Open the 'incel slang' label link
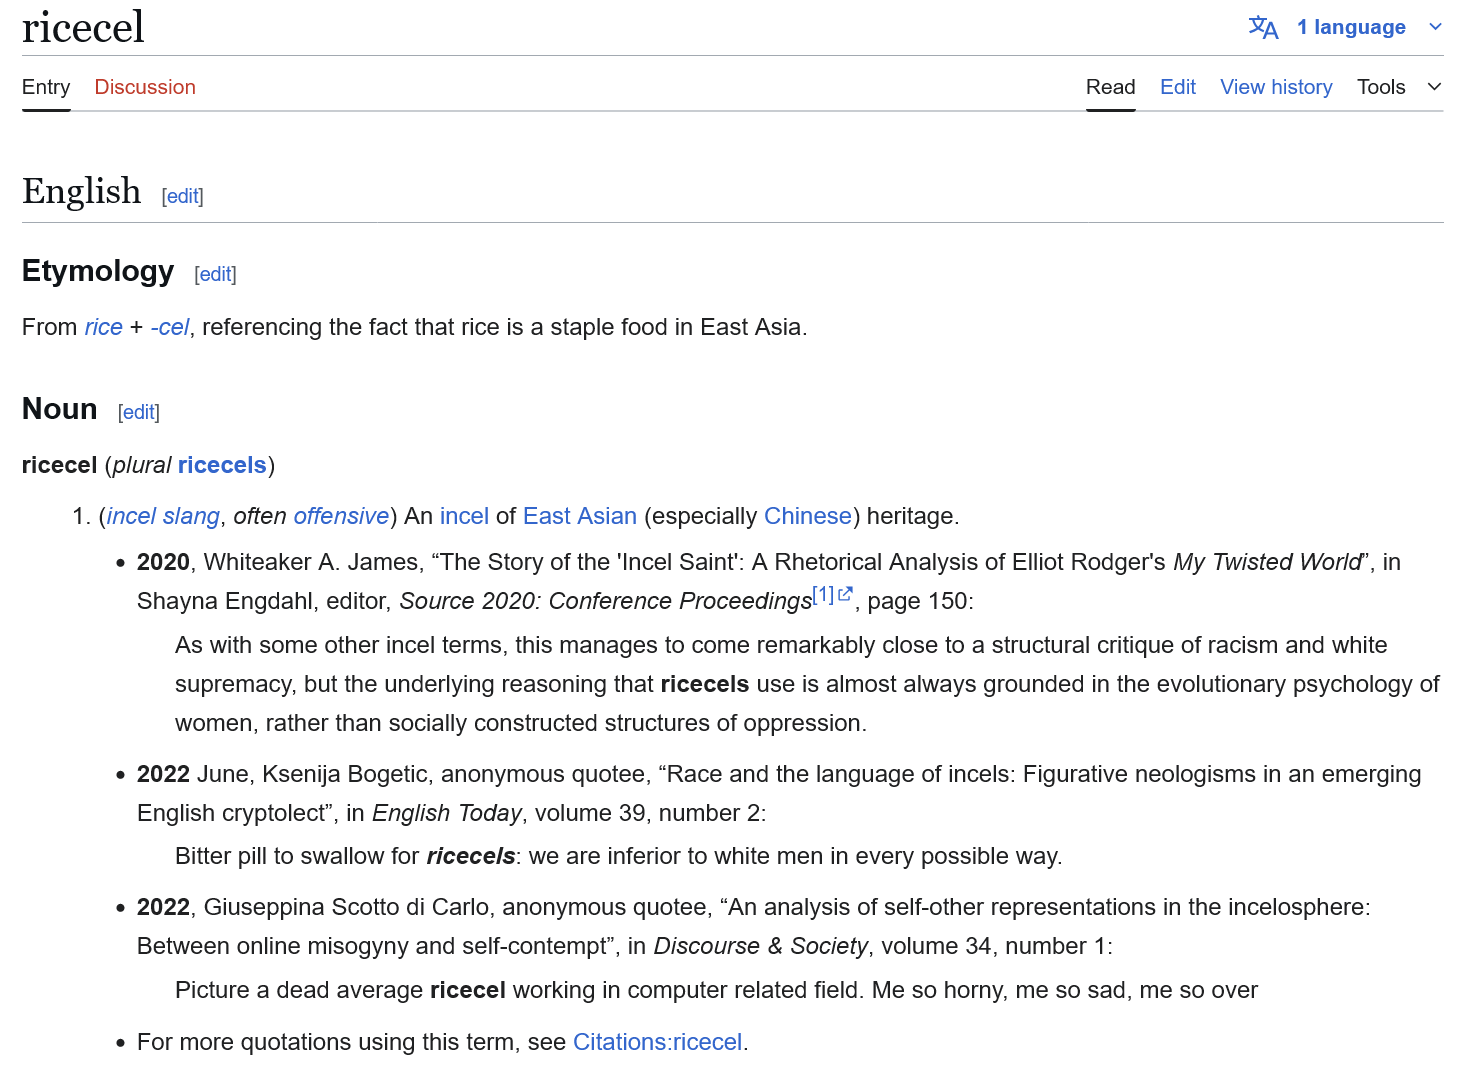The width and height of the screenshot is (1470, 1074). (x=163, y=516)
